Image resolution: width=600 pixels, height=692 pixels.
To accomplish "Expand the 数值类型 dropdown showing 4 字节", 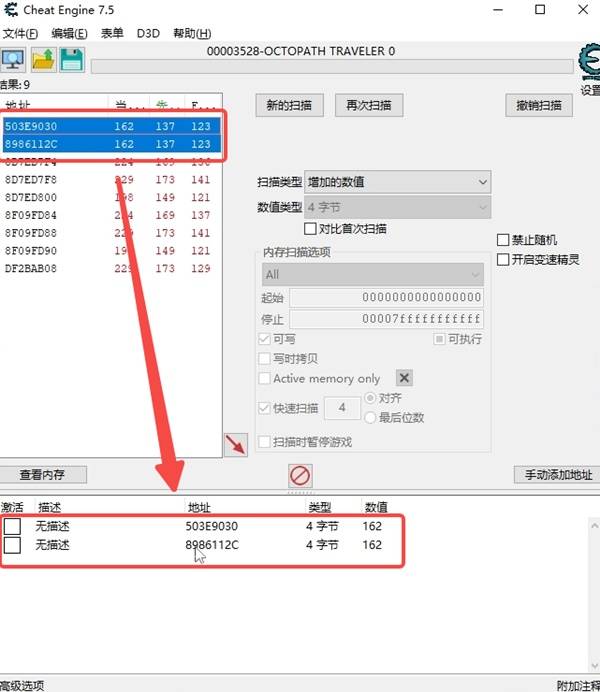I will [397, 208].
